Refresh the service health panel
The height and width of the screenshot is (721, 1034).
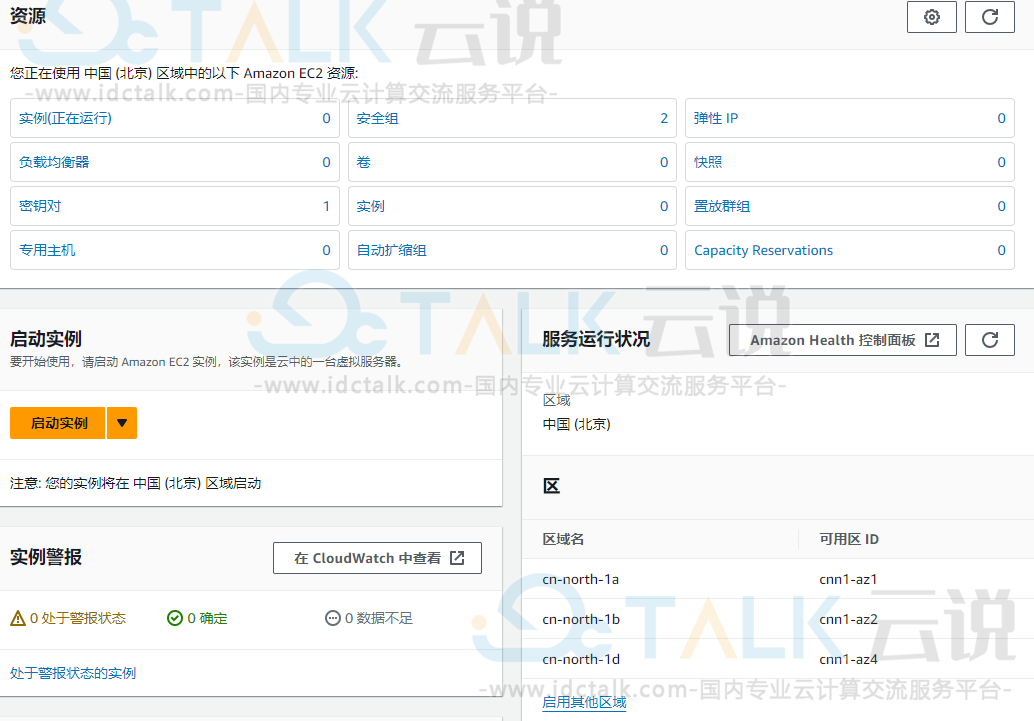pos(989,340)
